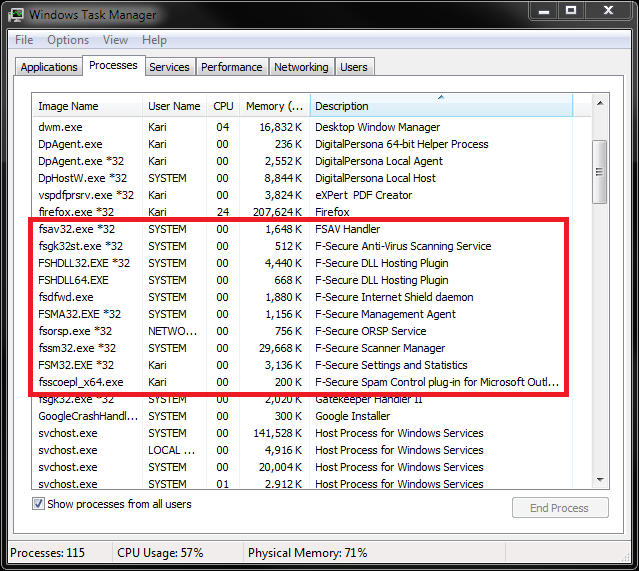Click the Physical Memory: 71% status entry

point(308,553)
